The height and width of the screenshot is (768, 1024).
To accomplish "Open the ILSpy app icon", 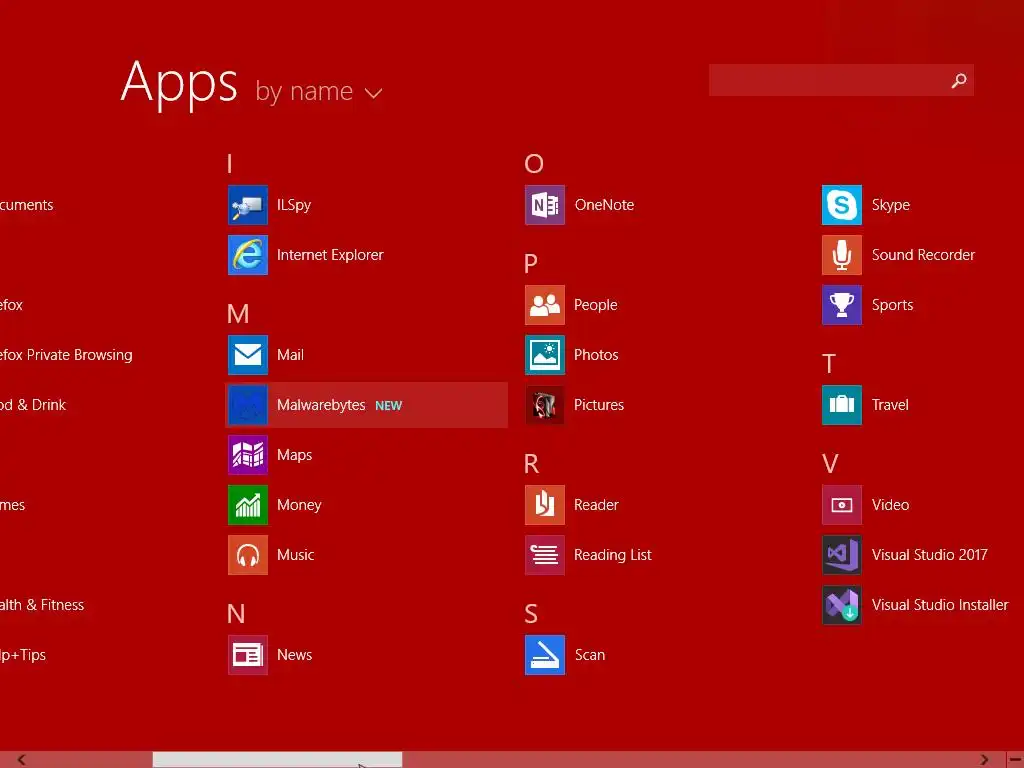I will (x=248, y=205).
